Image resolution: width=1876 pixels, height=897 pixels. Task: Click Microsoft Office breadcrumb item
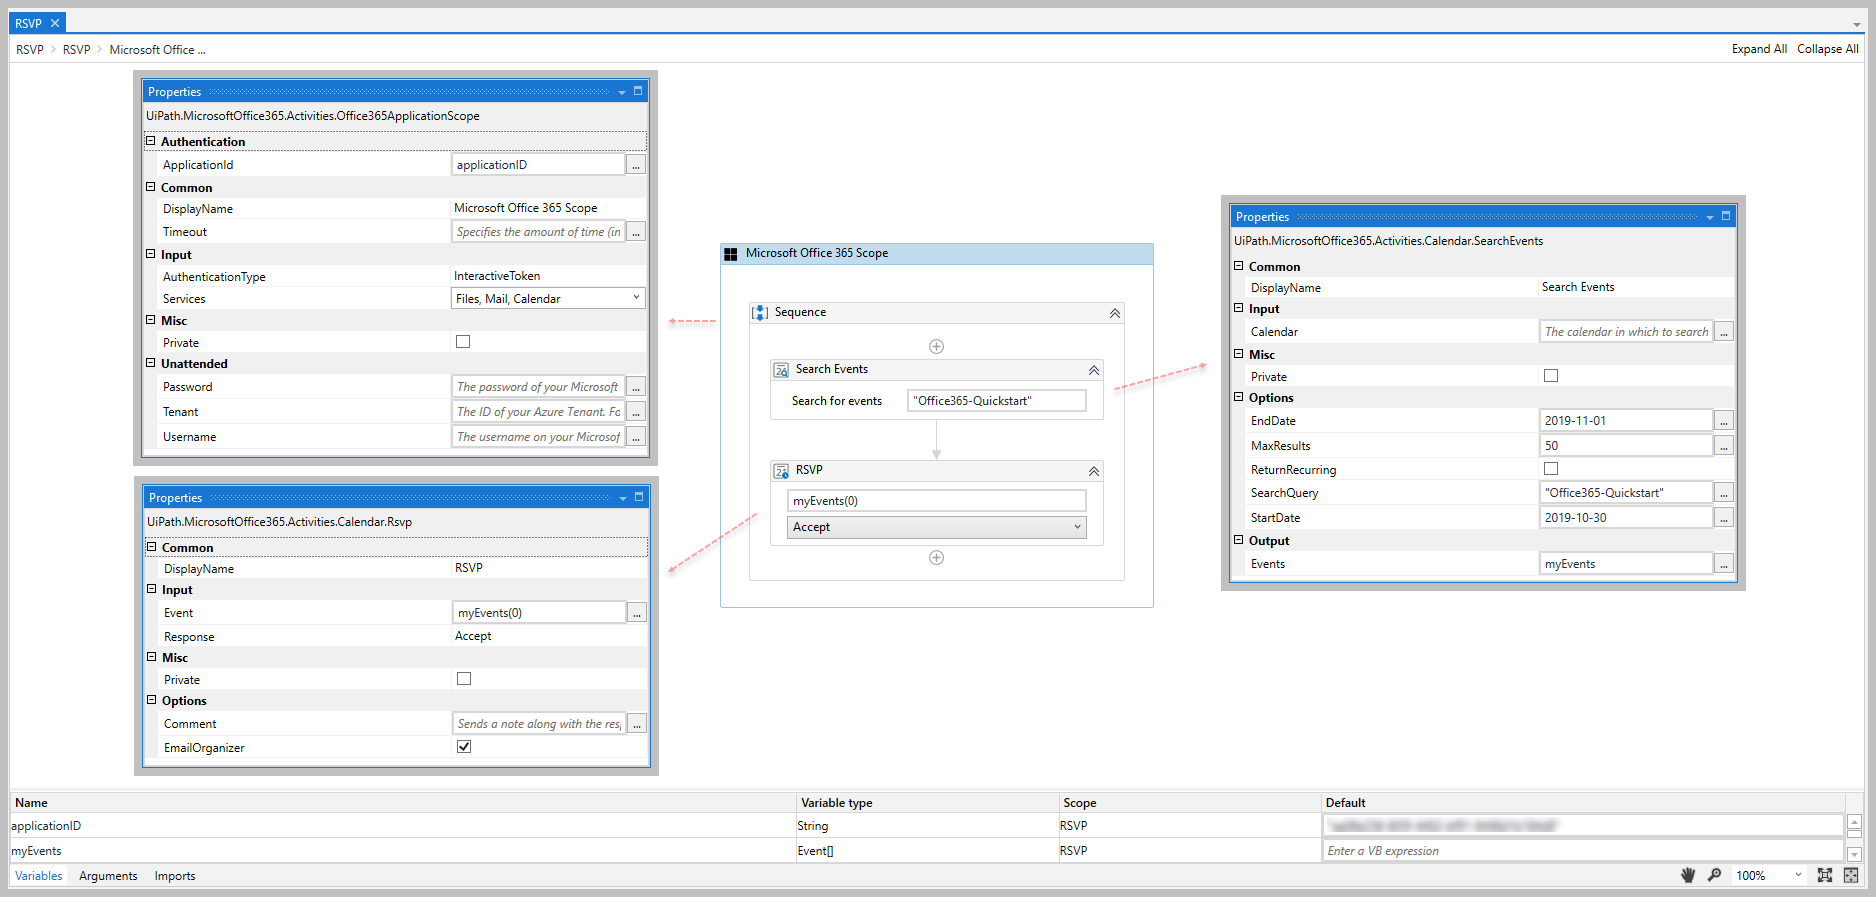pos(157,50)
